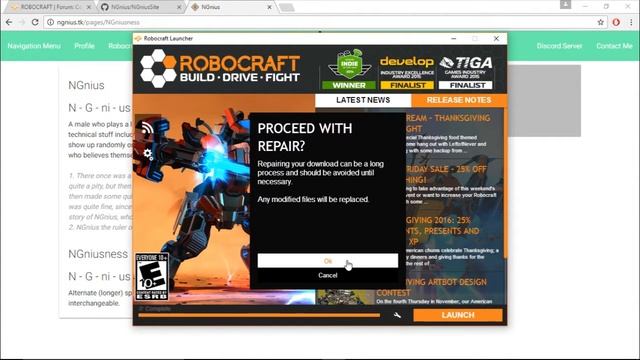Switch to the Latest News tab
The height and width of the screenshot is (360, 640).
click(363, 100)
